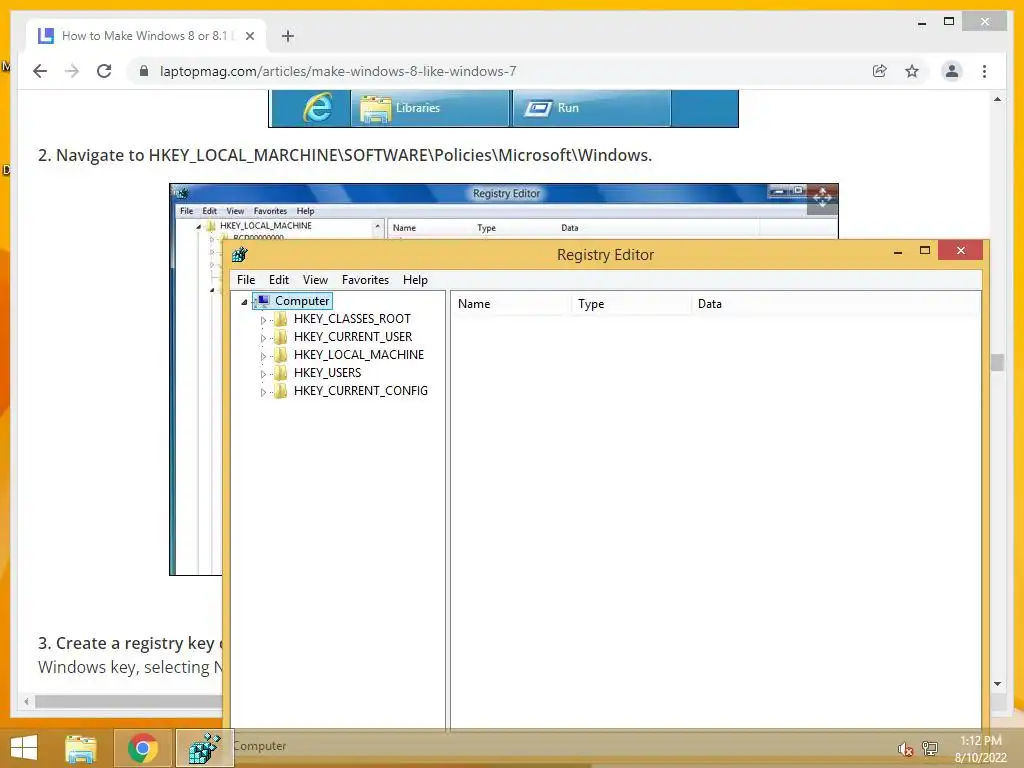Go forward in Chrome
Viewport: 1024px width, 768px height.
click(x=72, y=71)
